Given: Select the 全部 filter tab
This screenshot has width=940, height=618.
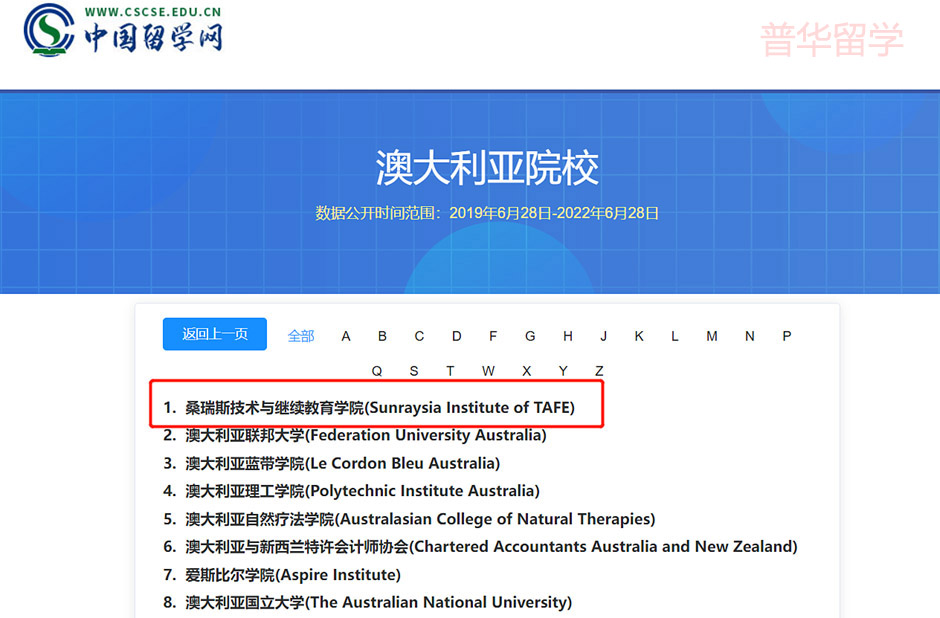Looking at the screenshot, I should 301,336.
